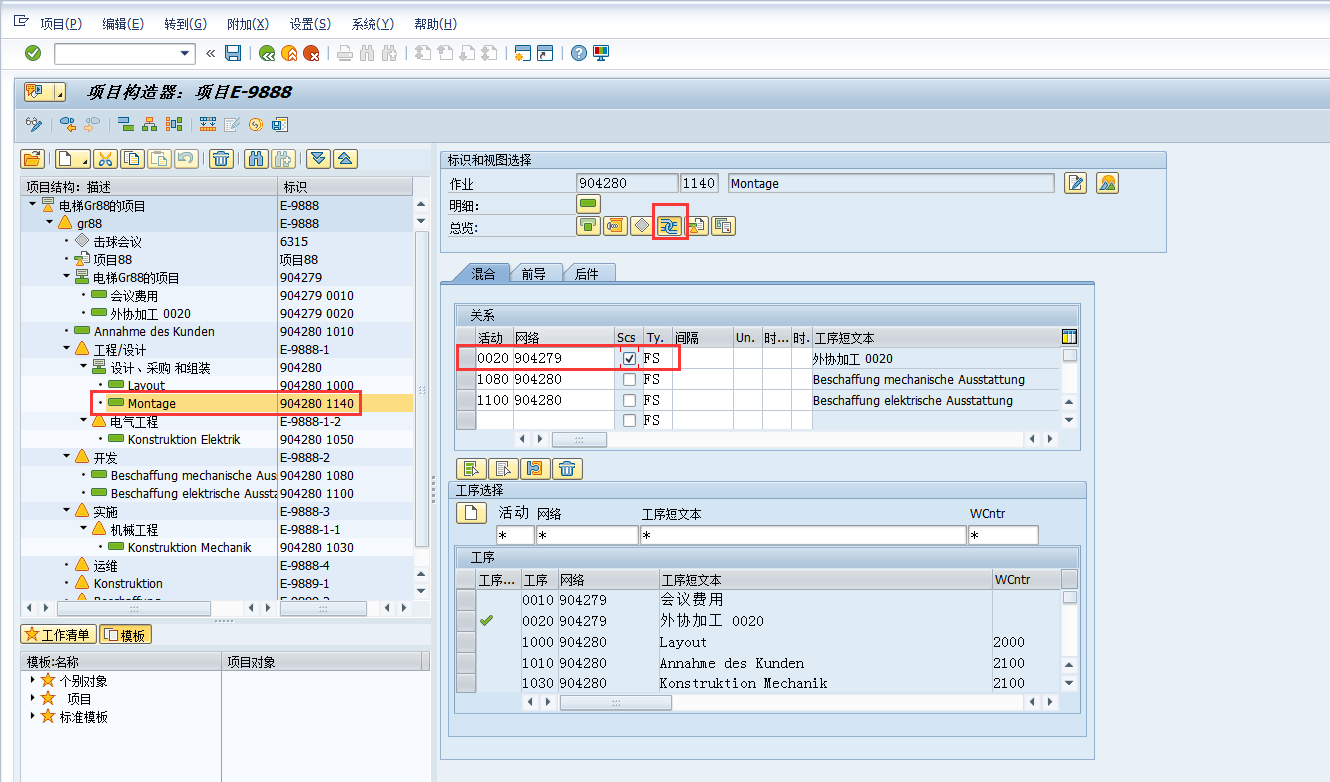Click the 模板 button
1330x782 pixels.
[x=126, y=634]
